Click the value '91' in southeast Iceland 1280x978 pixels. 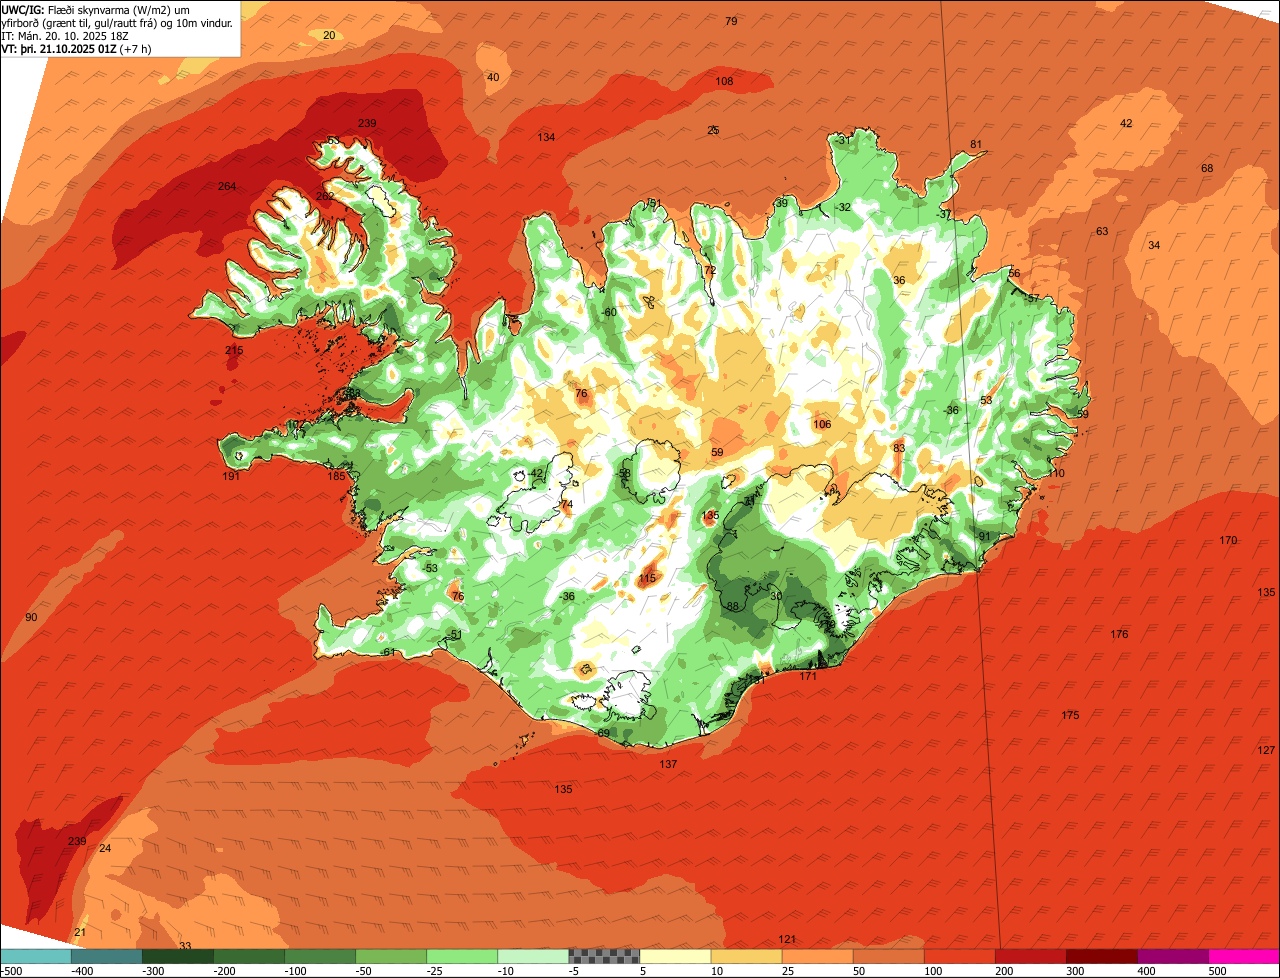984,537
